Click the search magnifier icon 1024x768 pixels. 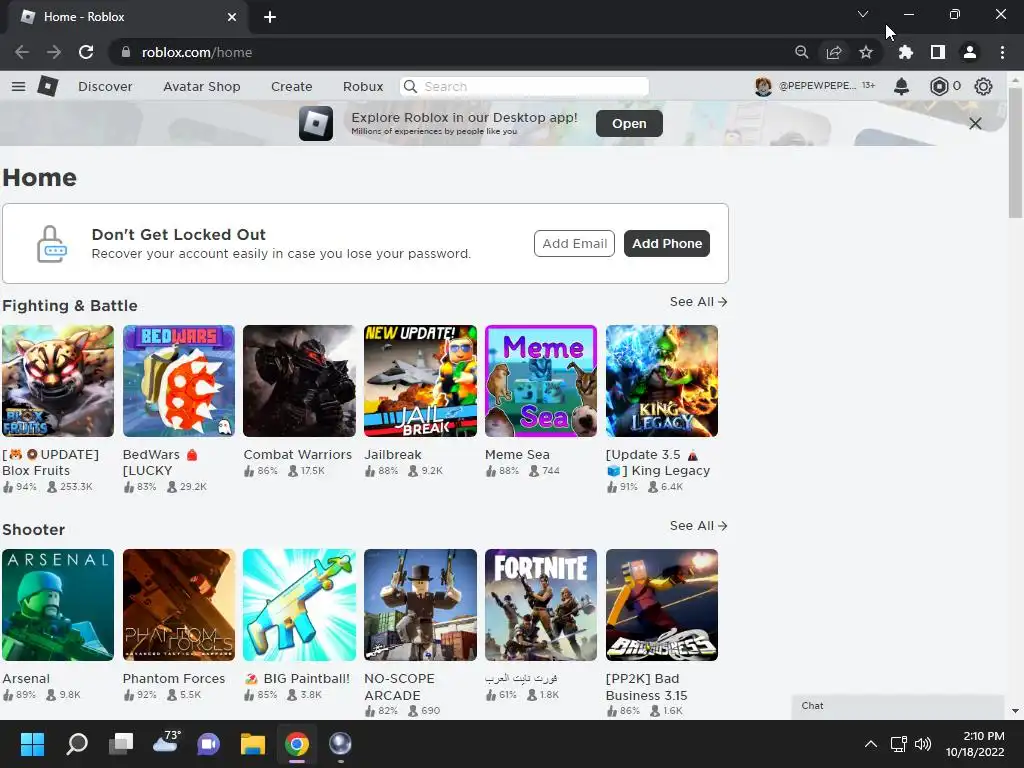point(410,86)
